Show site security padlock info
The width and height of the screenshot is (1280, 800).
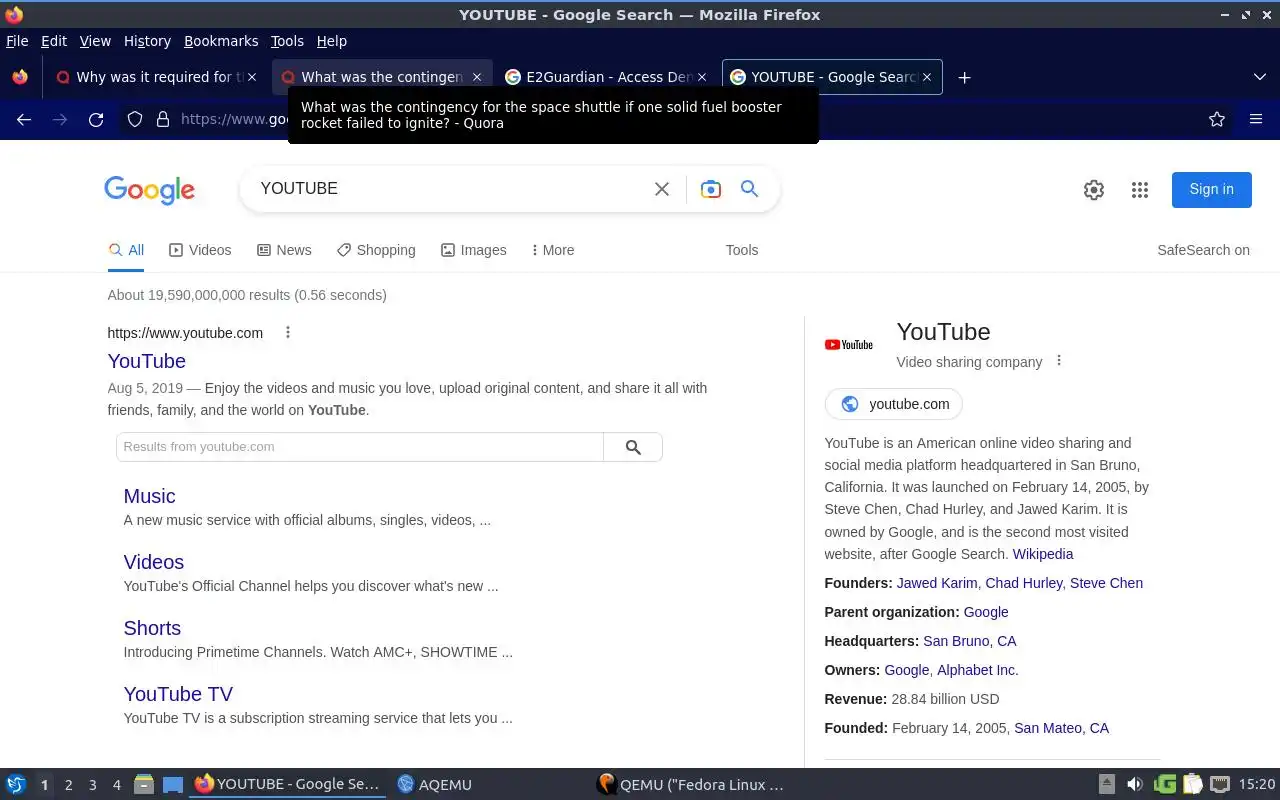tap(162, 119)
